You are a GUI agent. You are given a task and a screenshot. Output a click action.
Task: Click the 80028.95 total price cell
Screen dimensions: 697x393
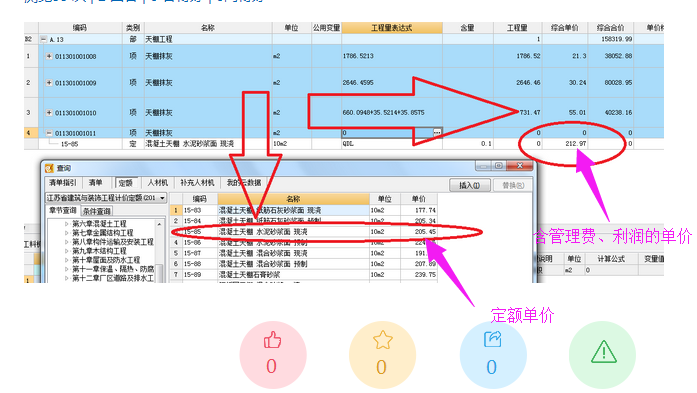click(x=610, y=83)
